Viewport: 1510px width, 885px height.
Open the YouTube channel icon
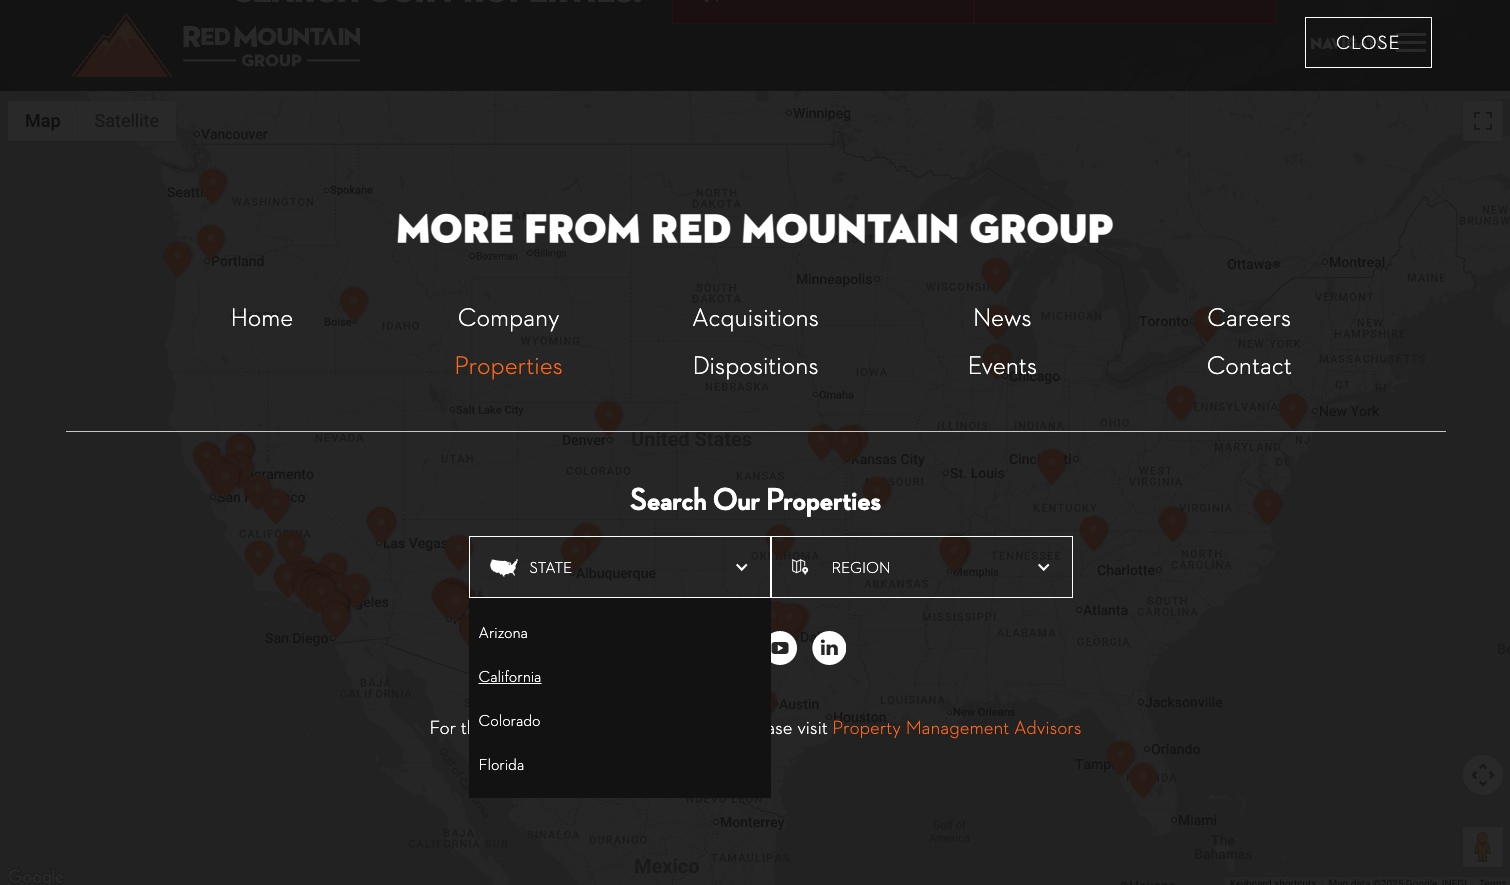pos(781,648)
